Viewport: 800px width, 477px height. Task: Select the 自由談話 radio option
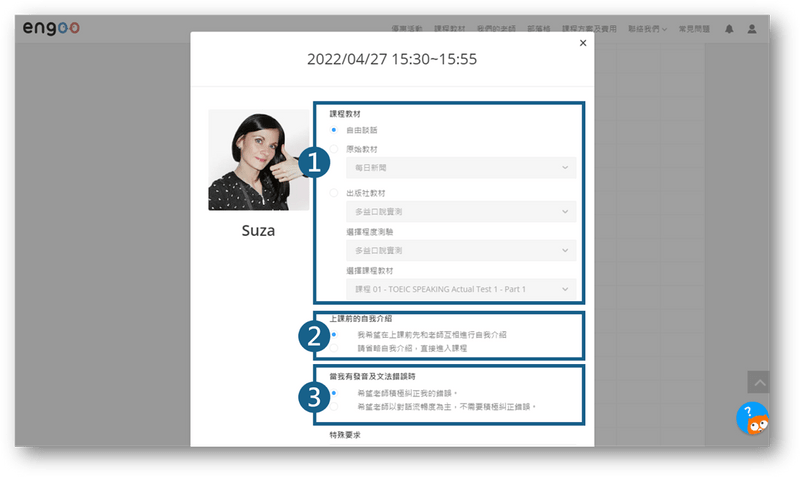pos(334,130)
